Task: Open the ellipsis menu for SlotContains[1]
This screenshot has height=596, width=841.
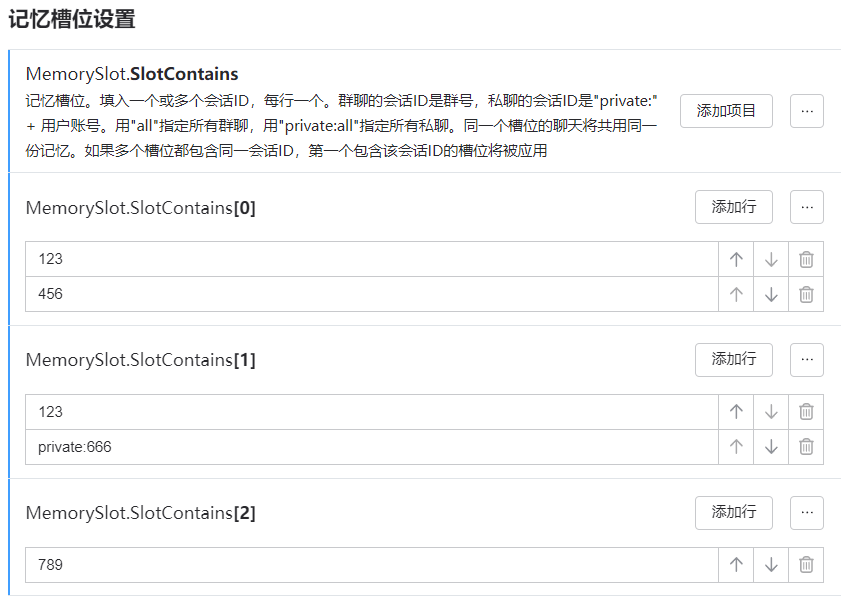Action: point(807,360)
